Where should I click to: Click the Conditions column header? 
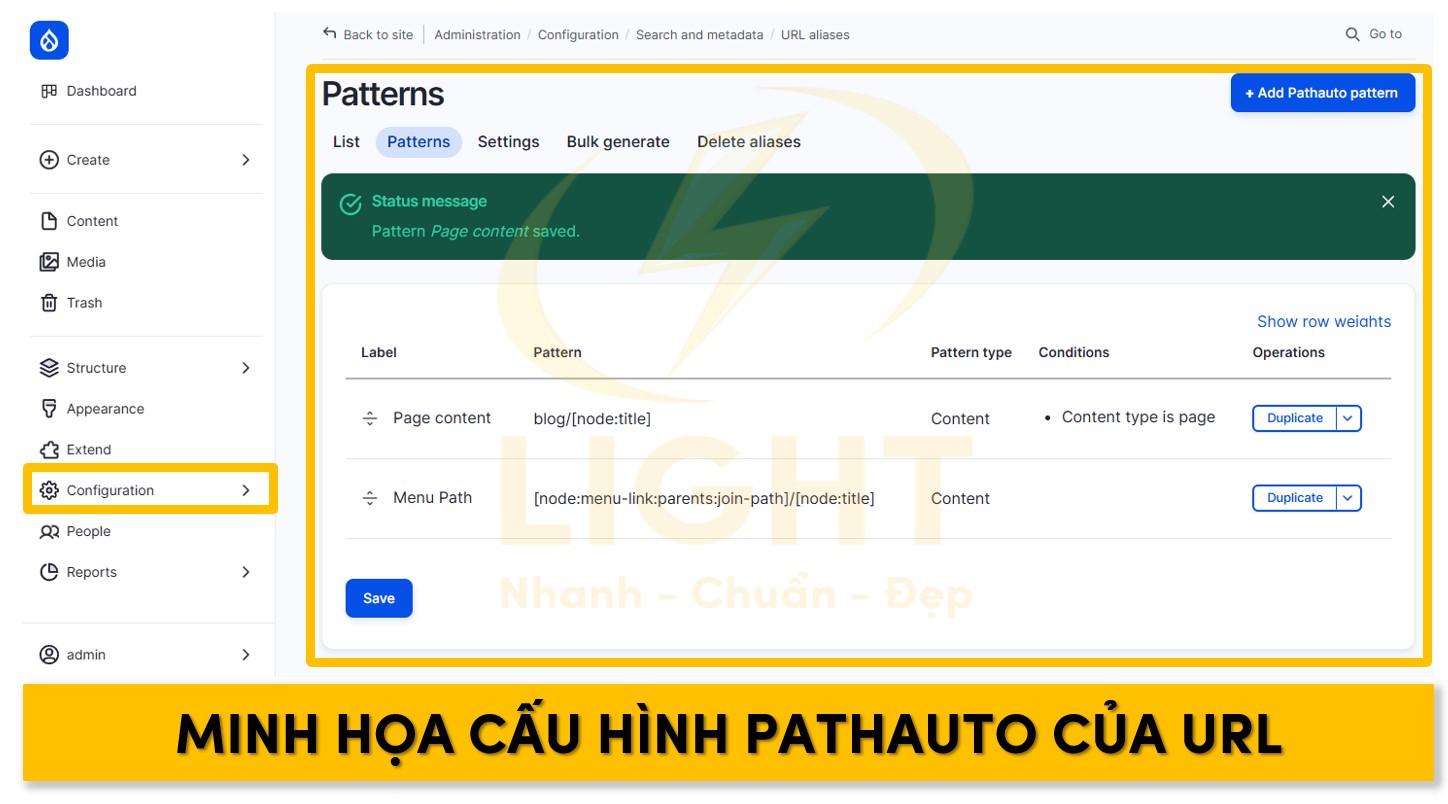[x=1074, y=352]
